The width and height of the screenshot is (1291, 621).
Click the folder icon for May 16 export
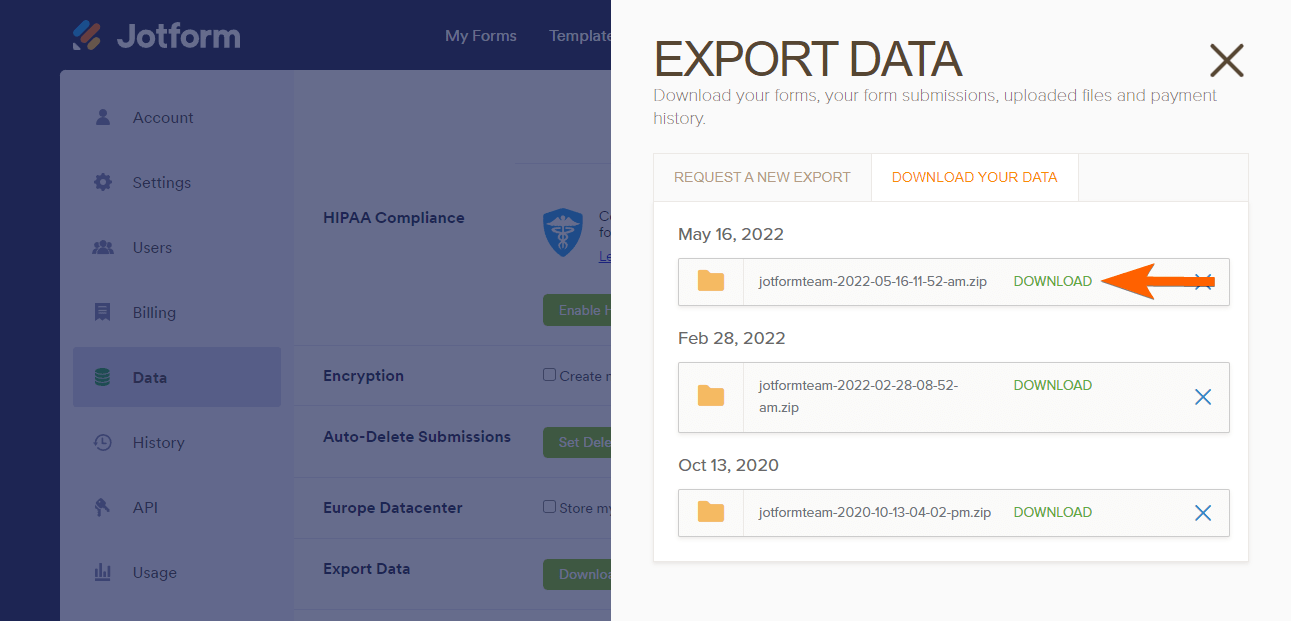tap(711, 281)
